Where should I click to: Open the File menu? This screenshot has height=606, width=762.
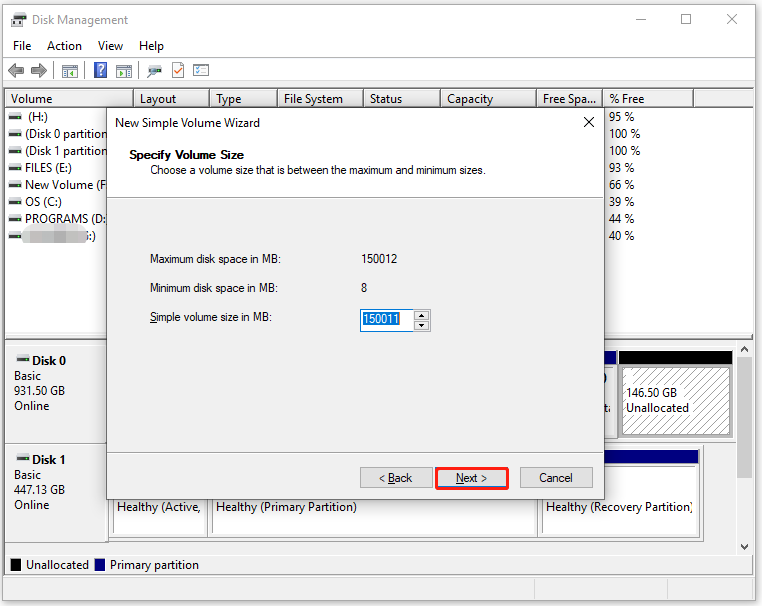tap(22, 46)
